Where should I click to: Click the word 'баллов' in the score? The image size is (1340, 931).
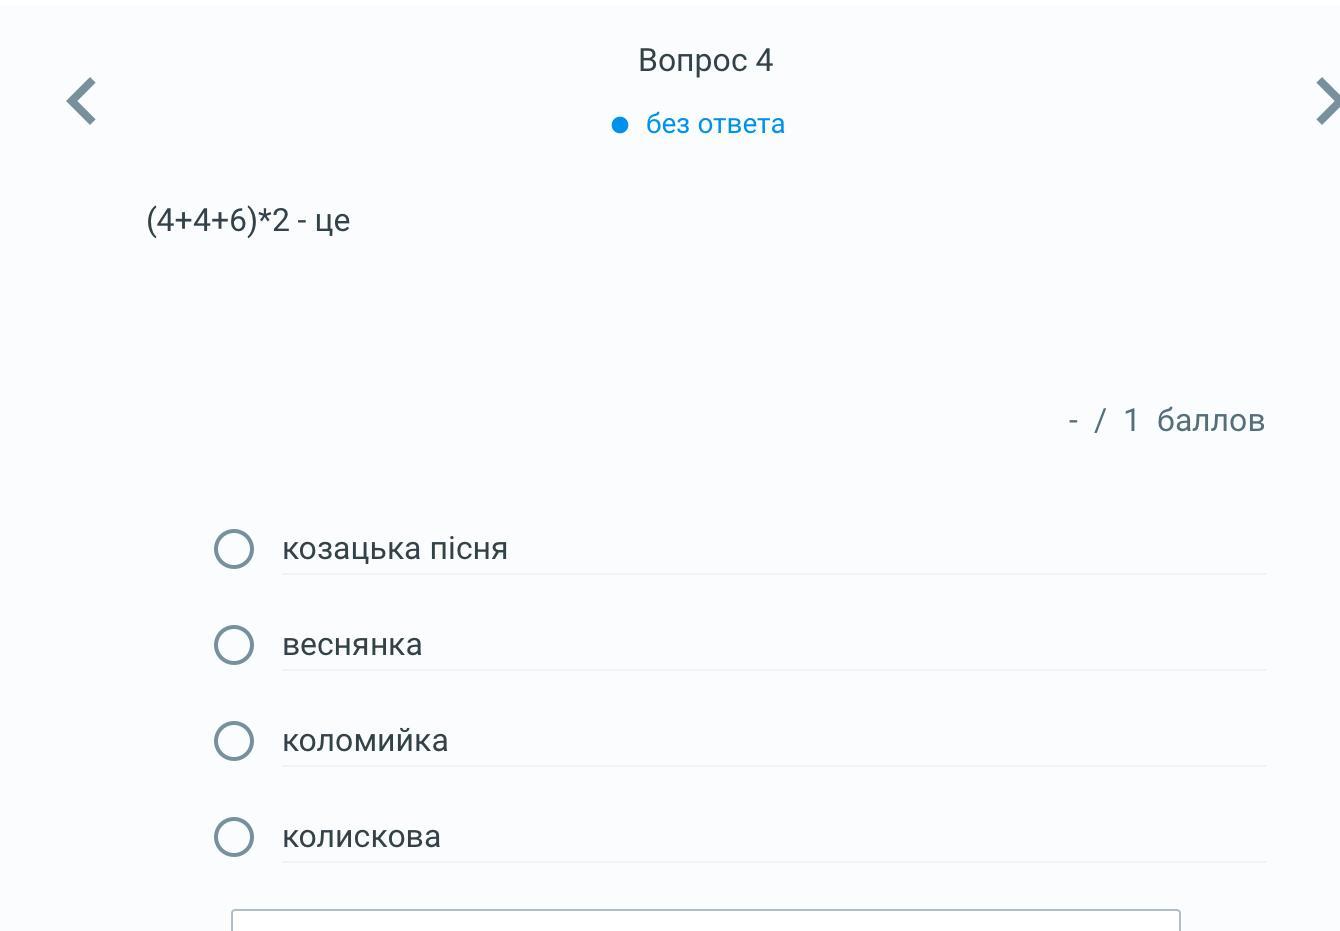click(x=1210, y=420)
